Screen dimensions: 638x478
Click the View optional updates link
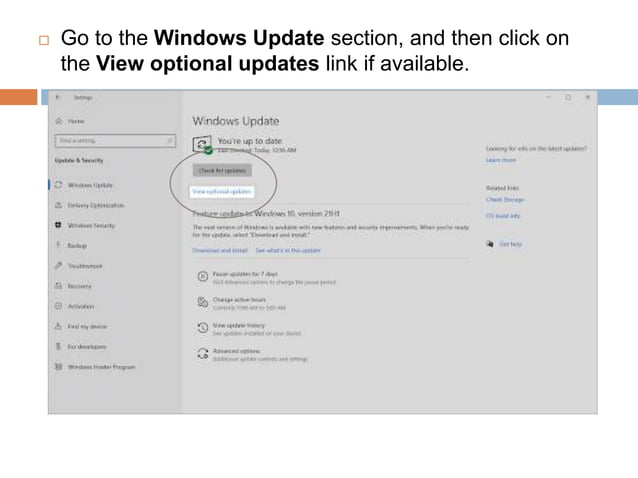click(222, 191)
